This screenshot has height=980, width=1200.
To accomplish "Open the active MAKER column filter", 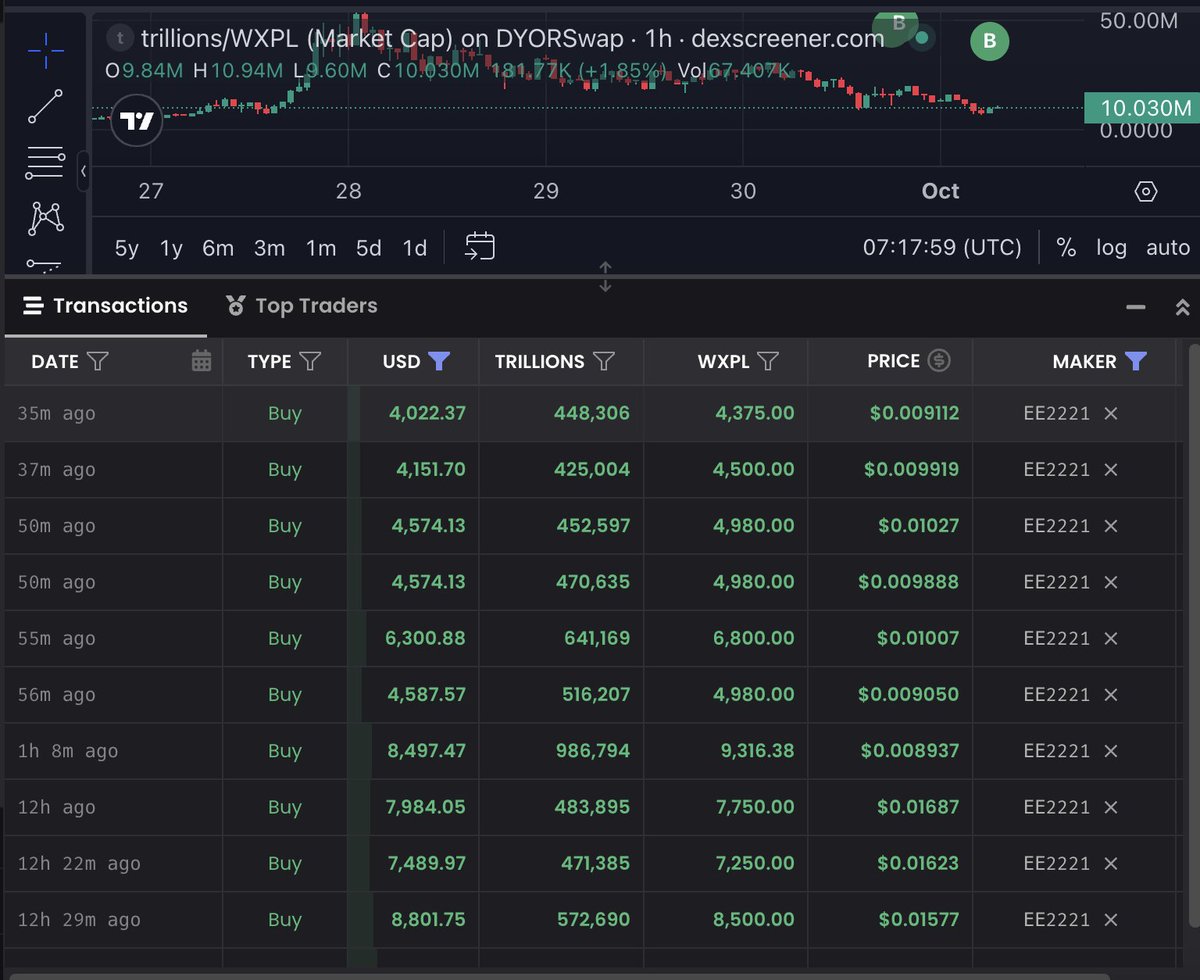I will 1135,361.
